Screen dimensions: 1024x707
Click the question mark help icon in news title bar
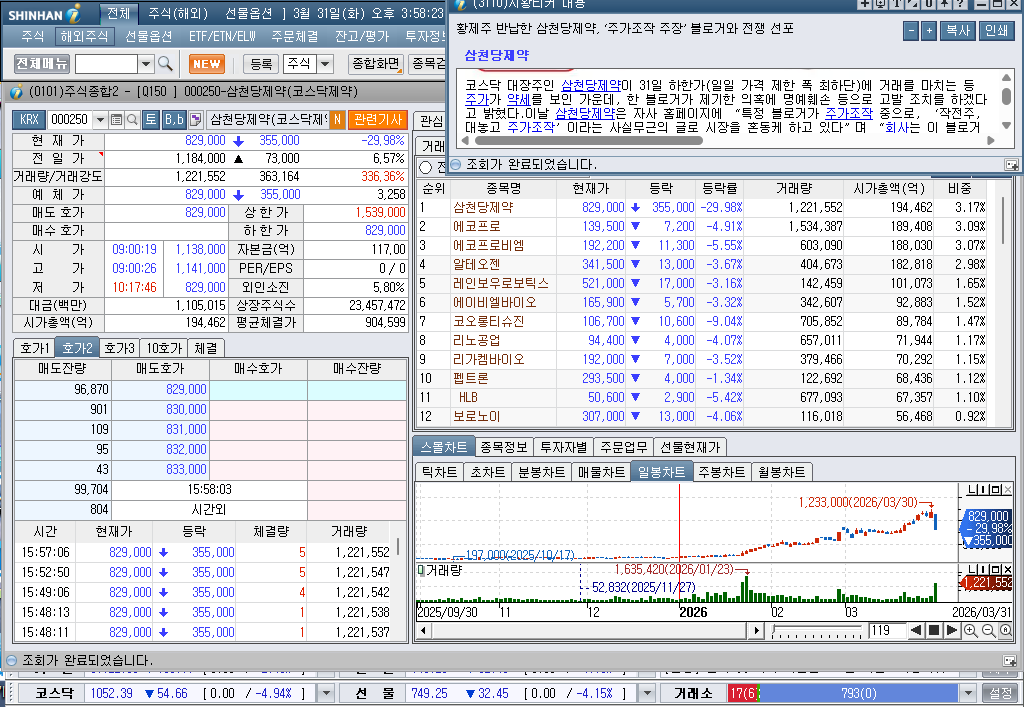[x=960, y=4]
